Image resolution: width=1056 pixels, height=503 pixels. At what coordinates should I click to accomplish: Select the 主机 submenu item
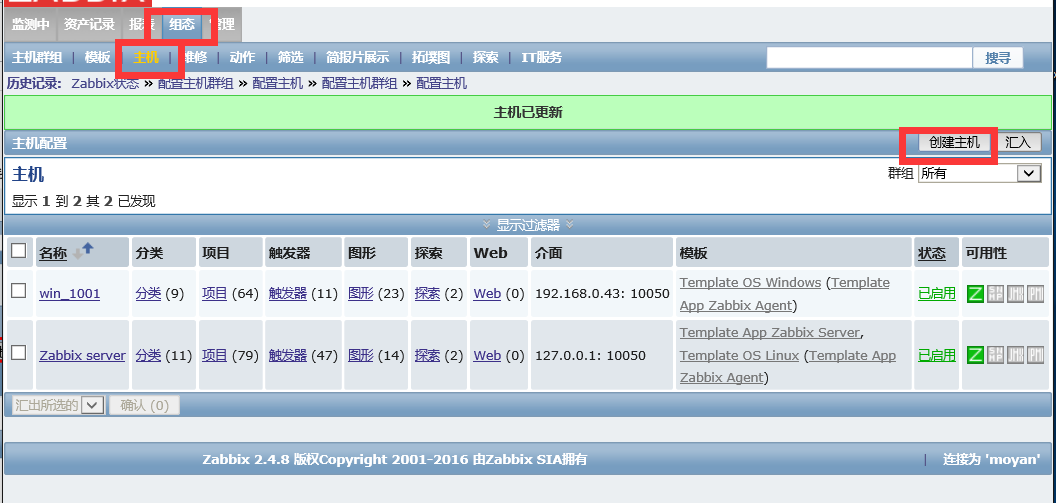click(147, 58)
